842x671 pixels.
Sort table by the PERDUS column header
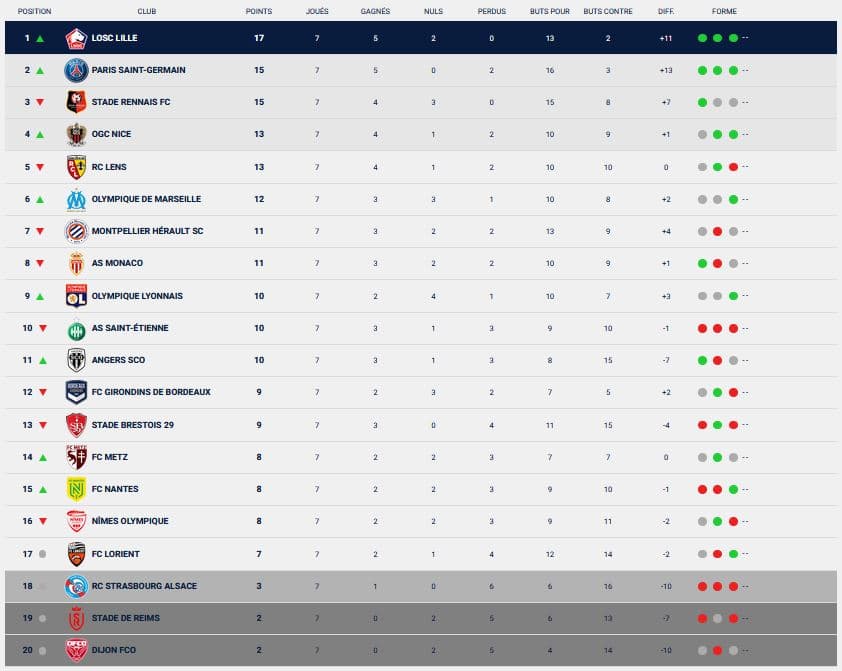click(491, 11)
